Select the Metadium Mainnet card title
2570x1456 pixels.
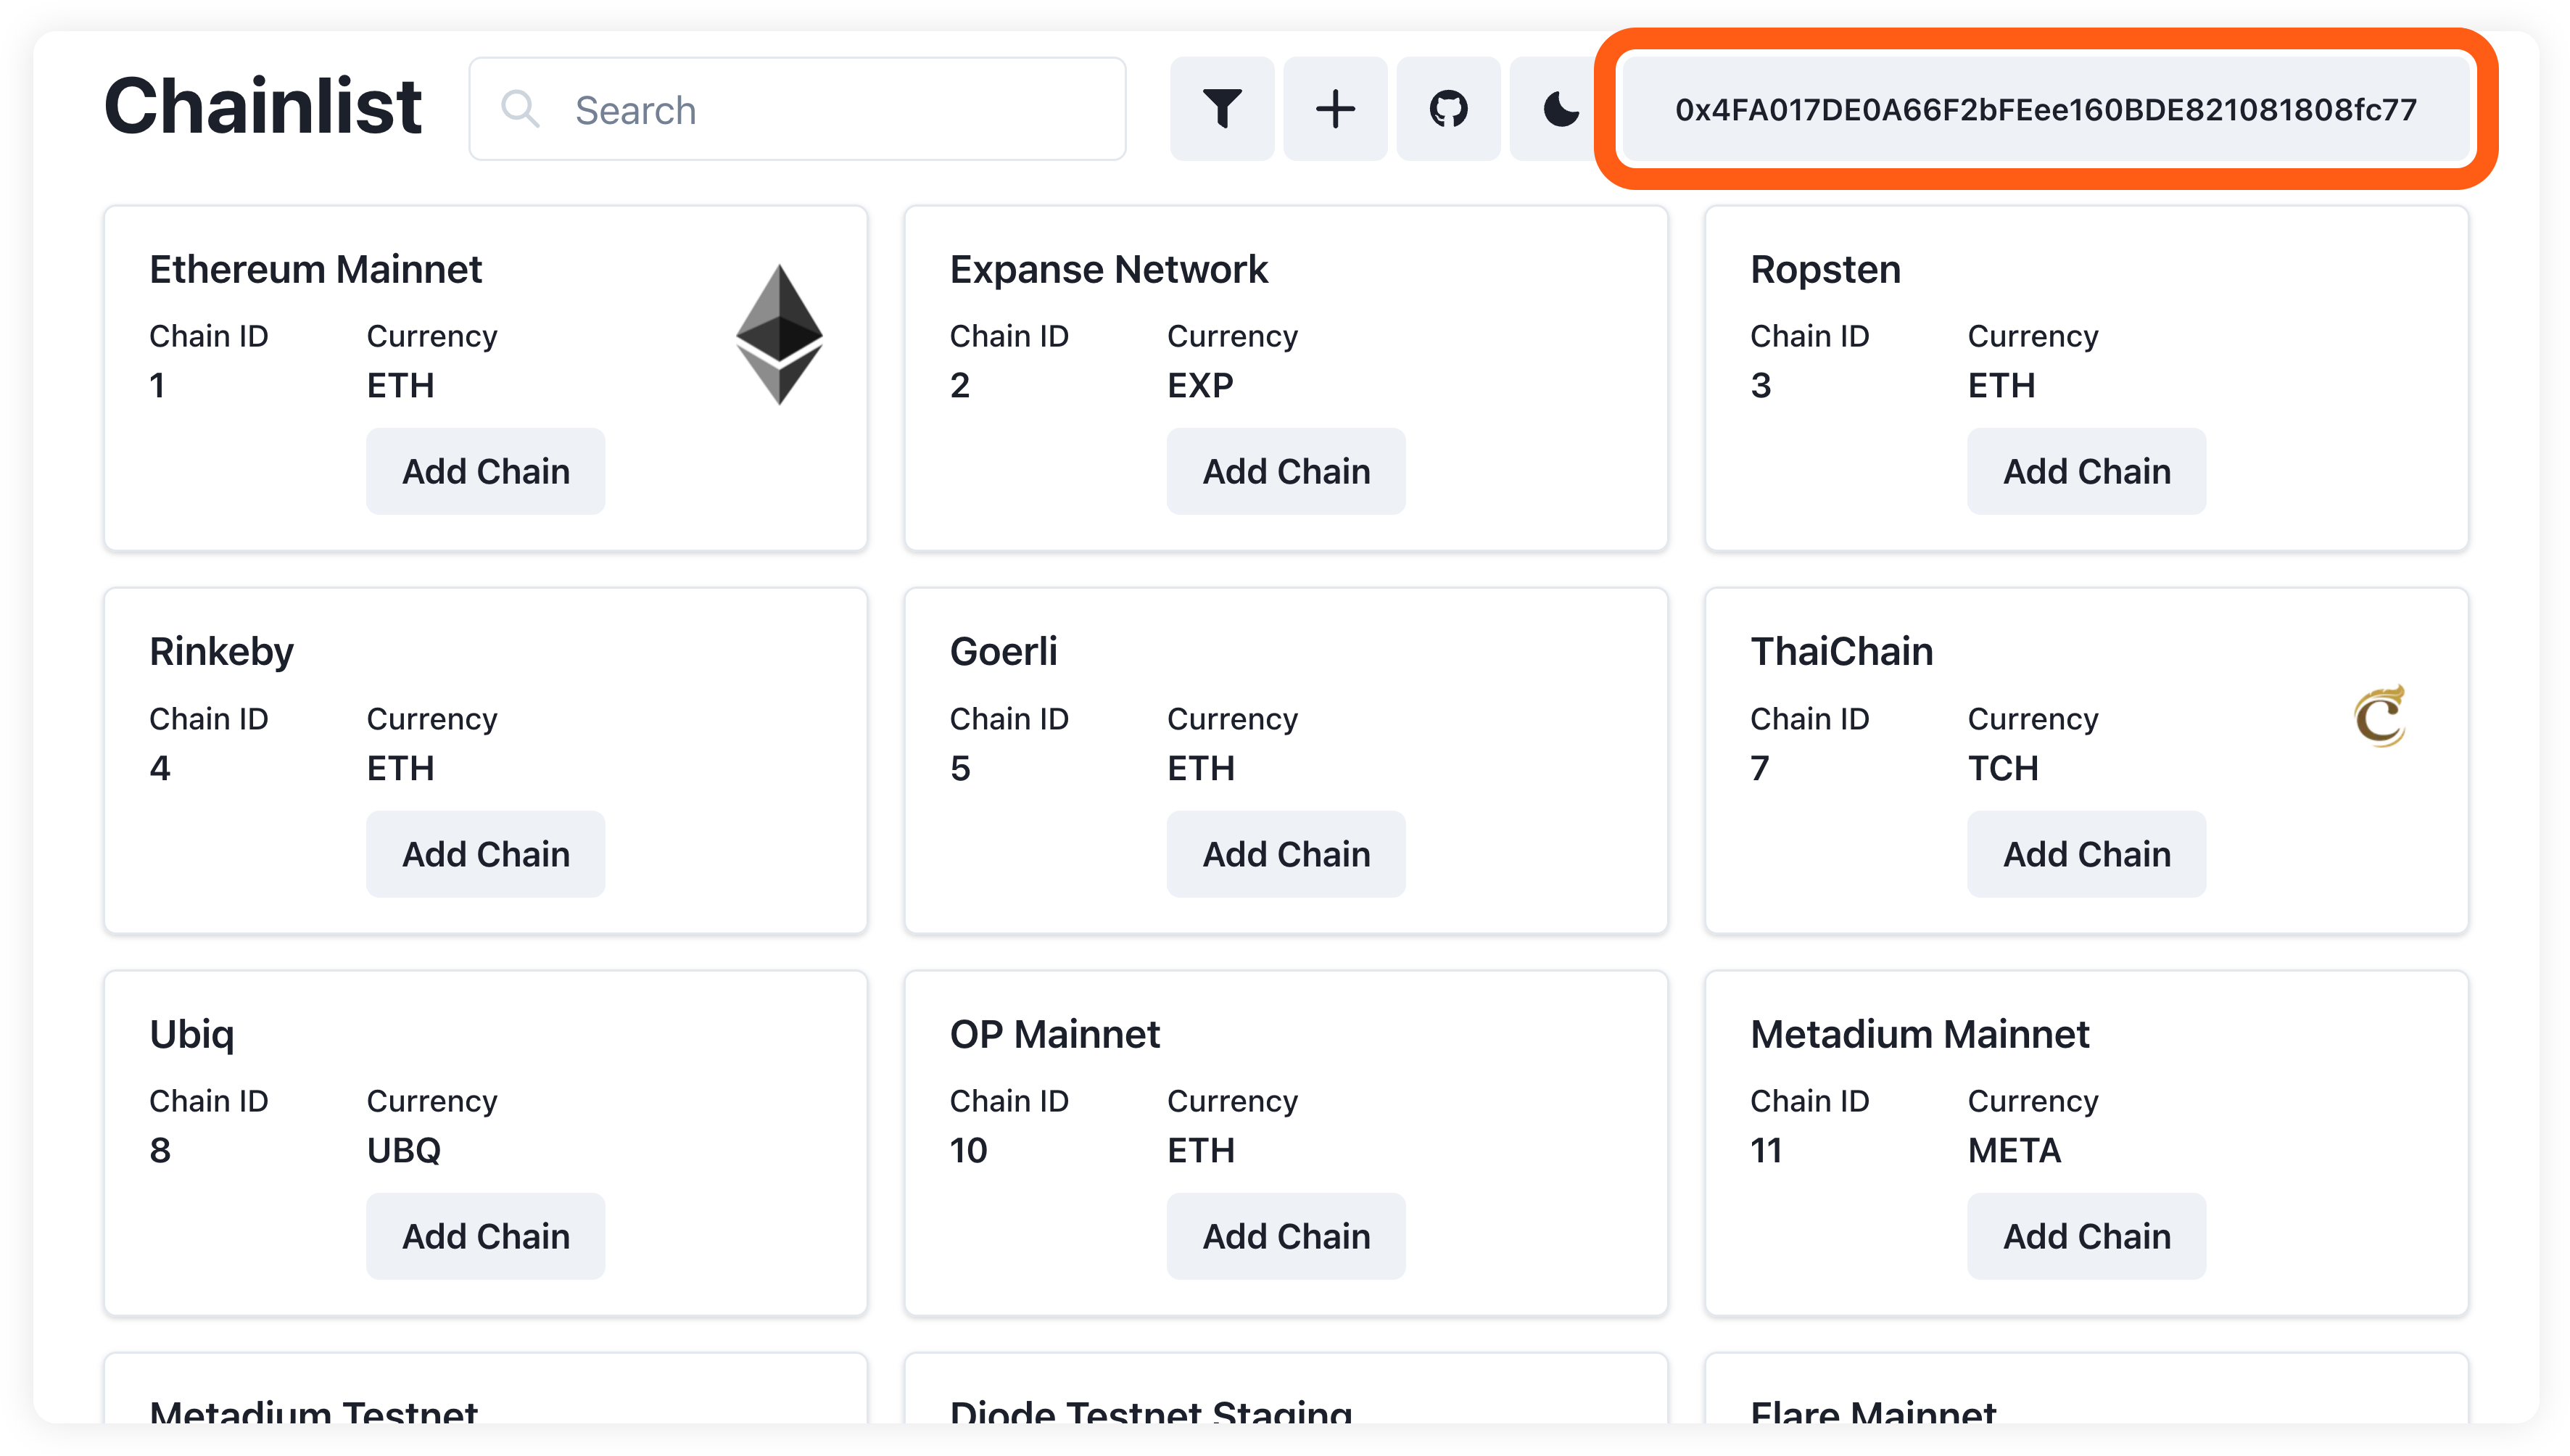tap(1920, 1035)
